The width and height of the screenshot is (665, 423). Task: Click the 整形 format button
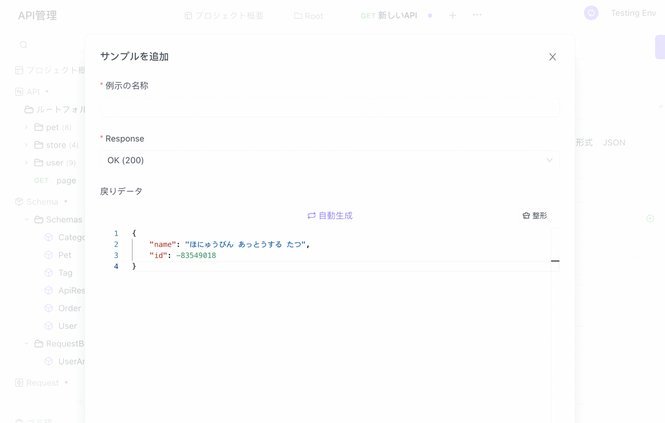coord(534,216)
